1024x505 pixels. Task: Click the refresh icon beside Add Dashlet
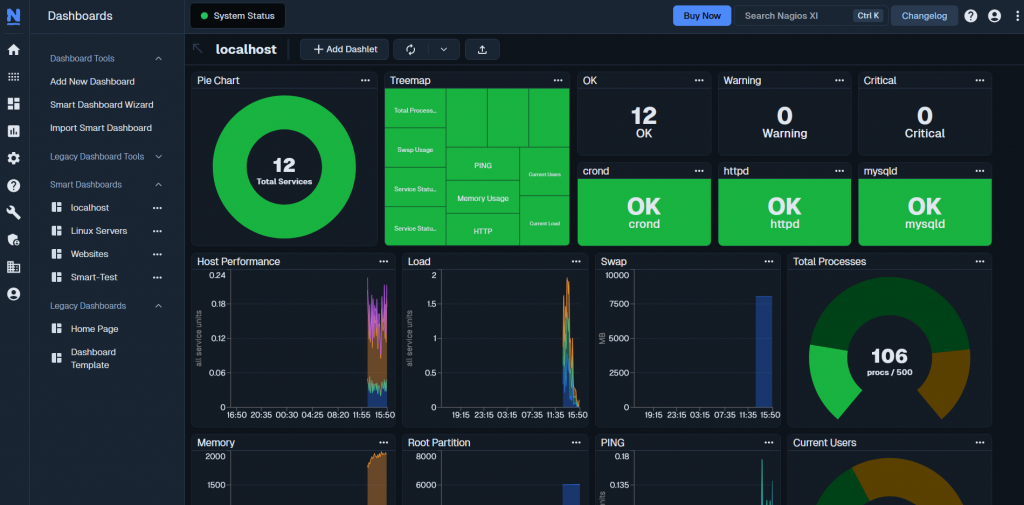tap(411, 49)
